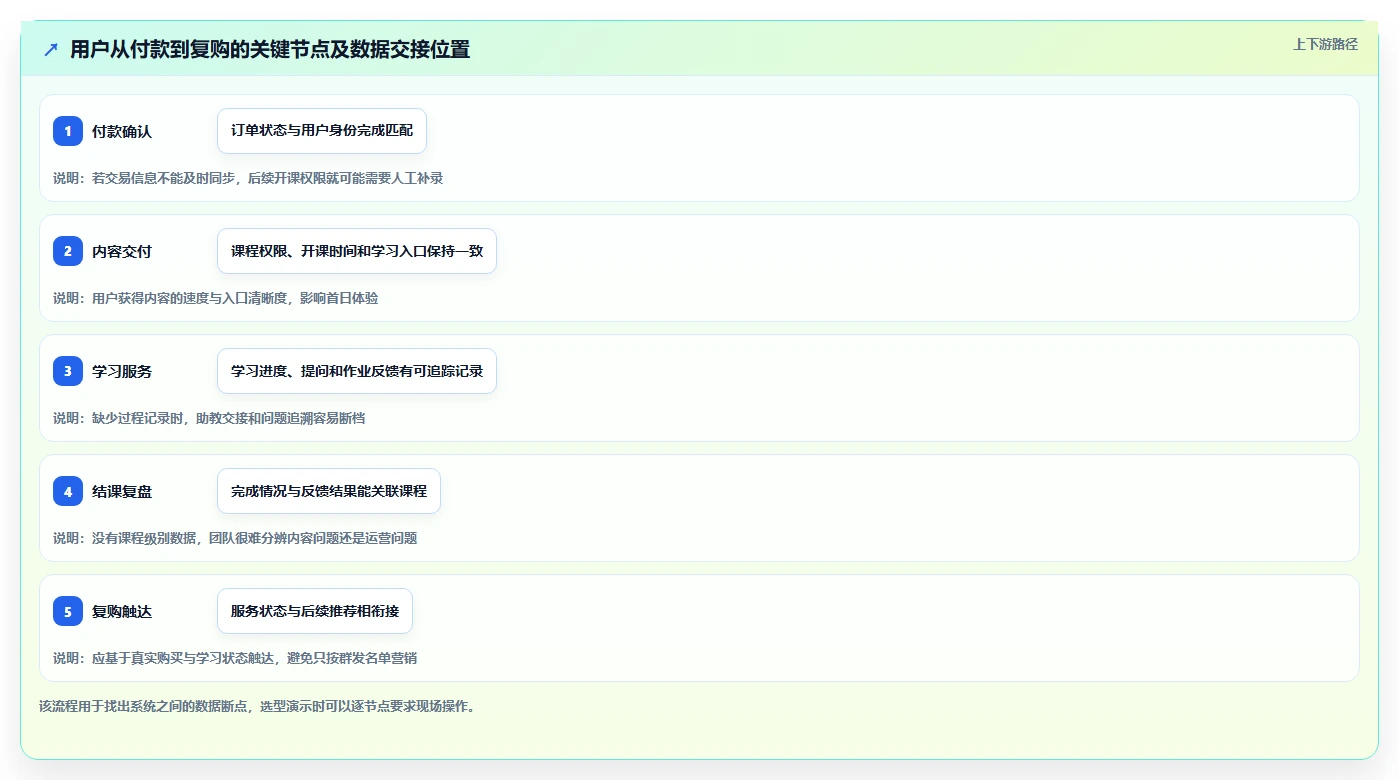Click the step 2 number badge
The width and height of the screenshot is (1399, 780).
[x=68, y=251]
